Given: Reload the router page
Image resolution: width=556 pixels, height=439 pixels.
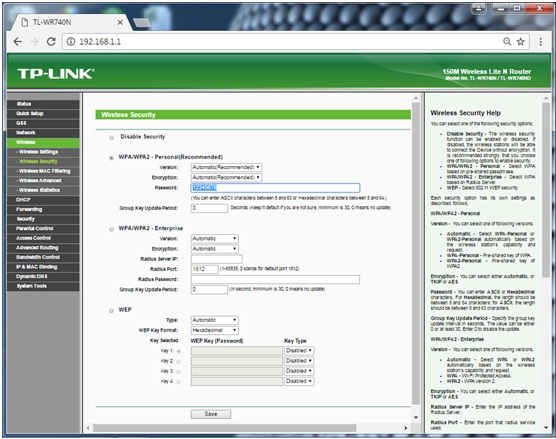Looking at the screenshot, I should point(51,42).
